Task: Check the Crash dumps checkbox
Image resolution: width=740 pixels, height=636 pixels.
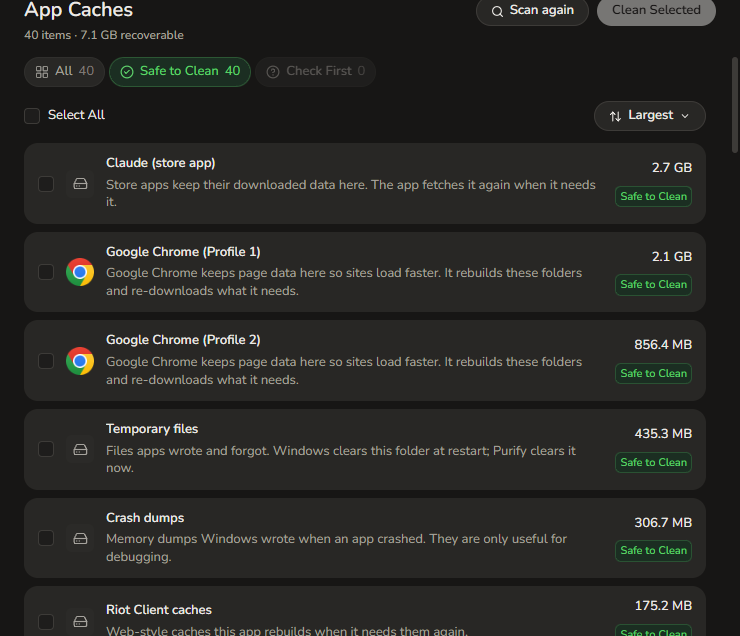Action: (46, 538)
